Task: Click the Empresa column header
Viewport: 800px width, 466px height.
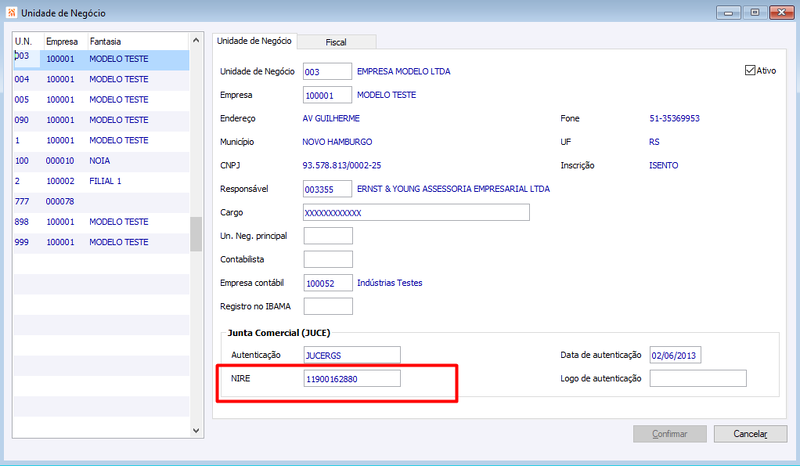Action: coord(62,41)
